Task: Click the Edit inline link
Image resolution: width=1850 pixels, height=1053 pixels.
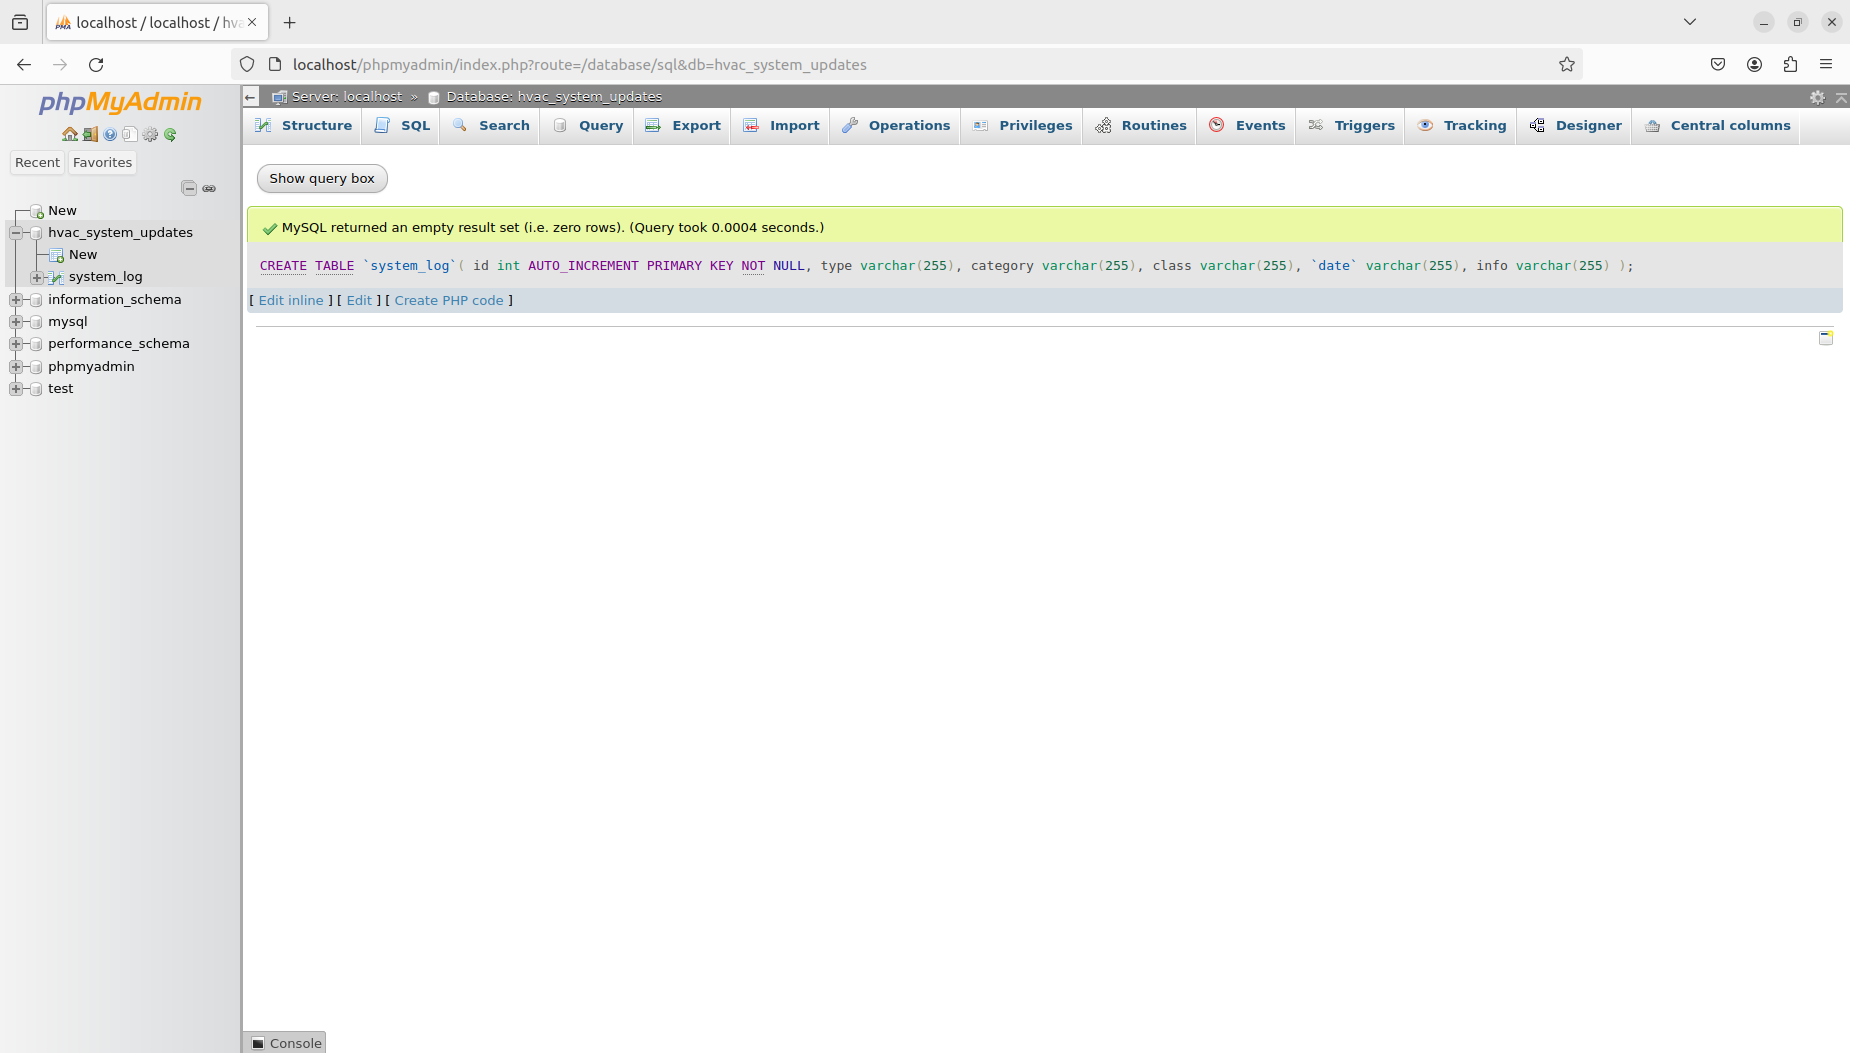Action: coord(291,301)
